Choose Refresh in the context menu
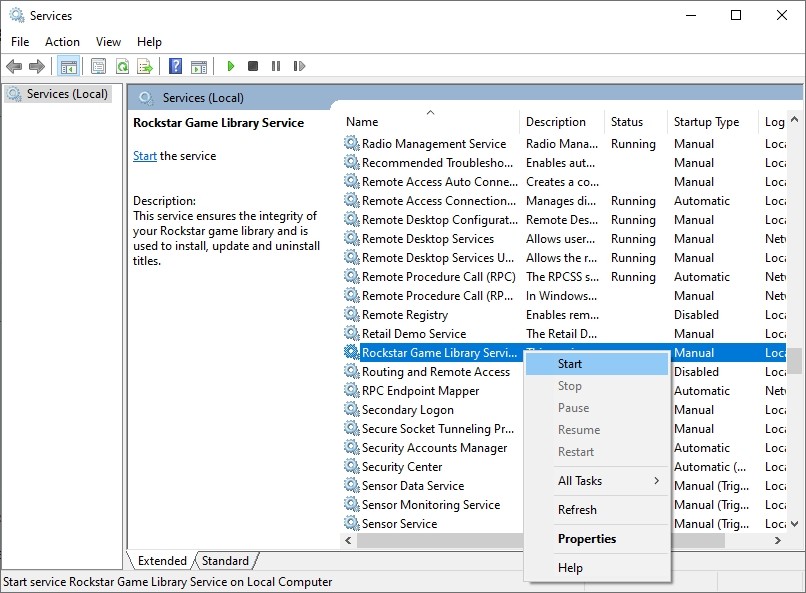806x593 pixels. pos(597,510)
